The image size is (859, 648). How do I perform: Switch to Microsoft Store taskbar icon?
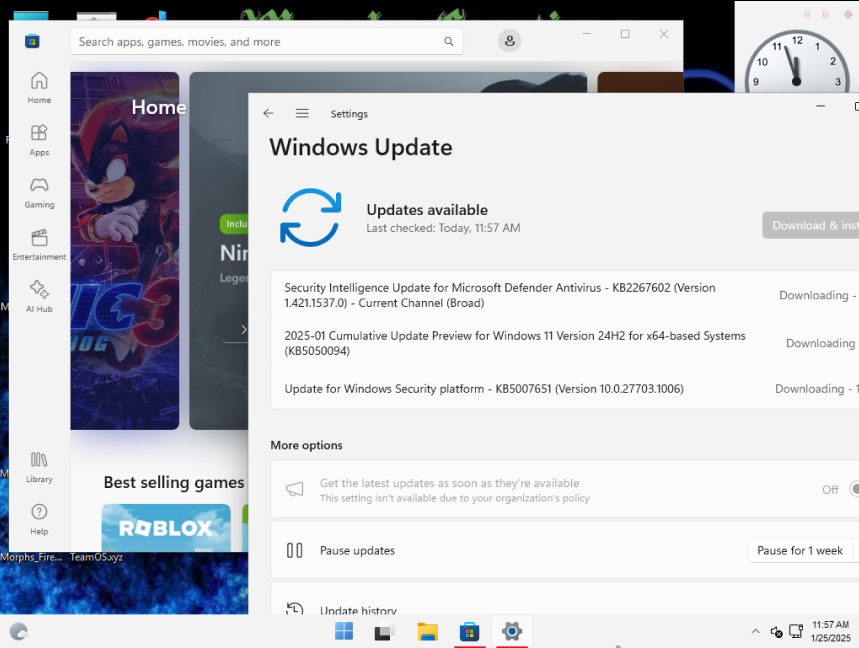pyautogui.click(x=469, y=632)
